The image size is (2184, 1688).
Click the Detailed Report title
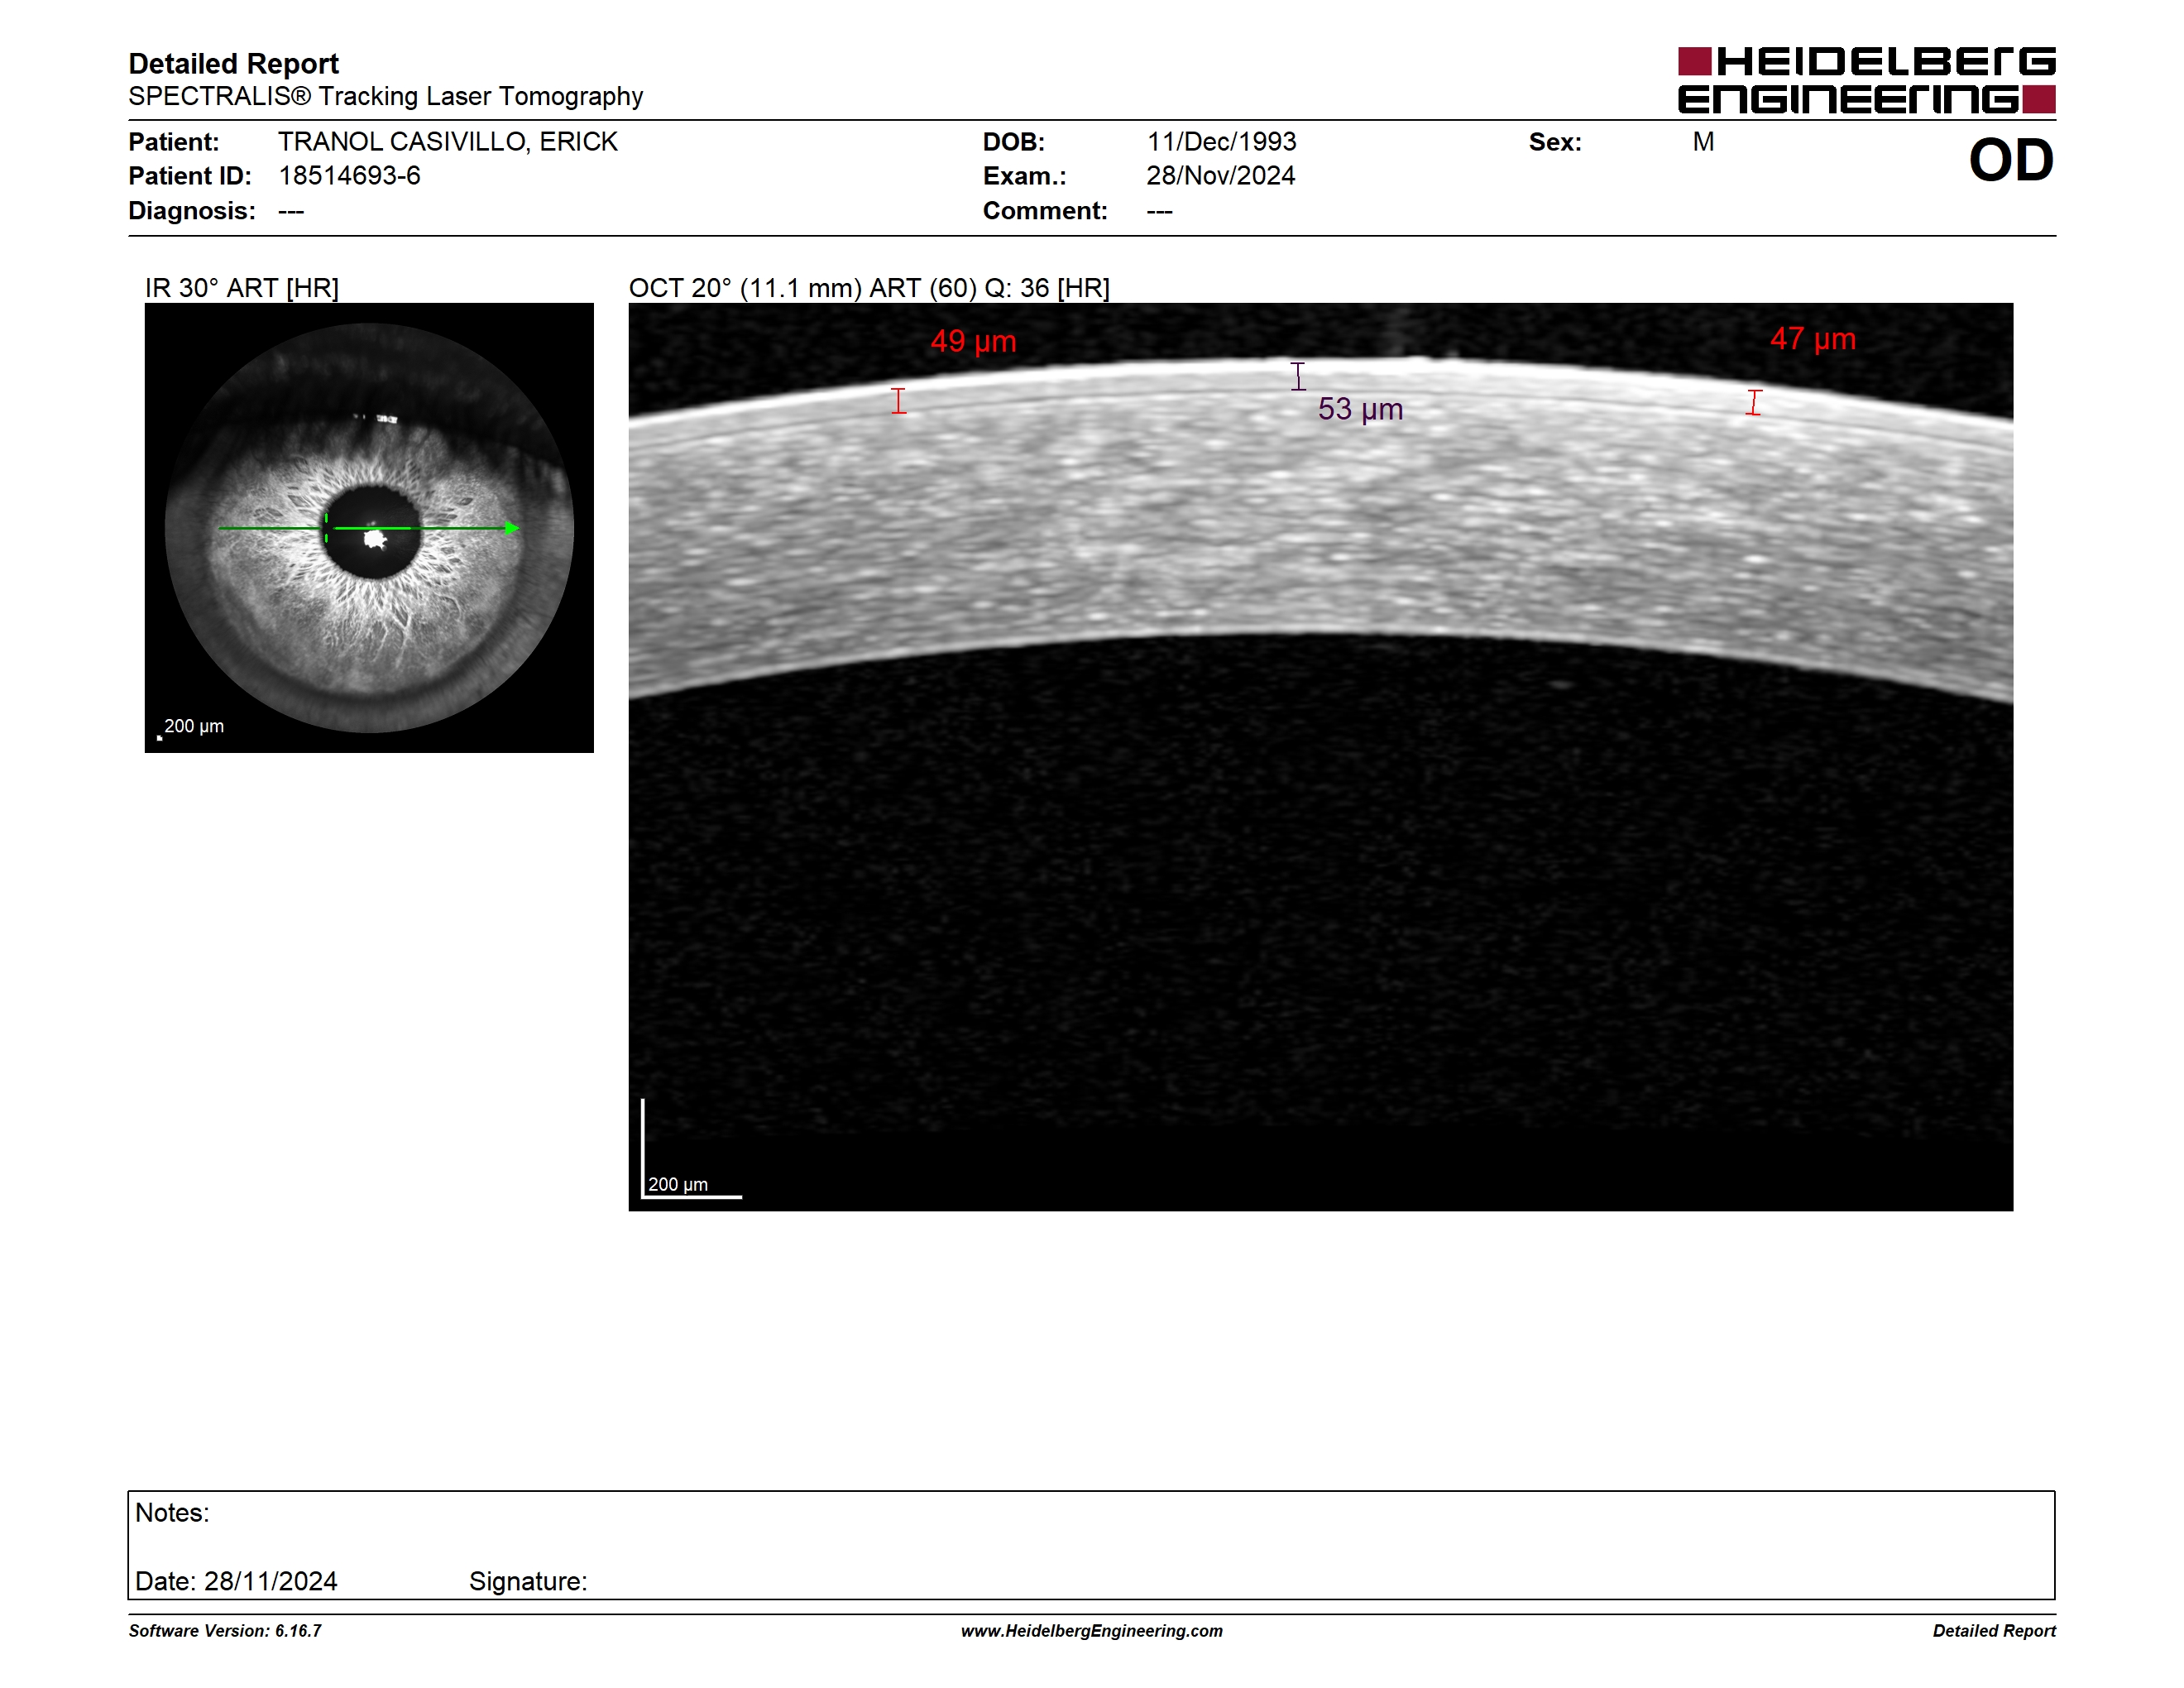(233, 64)
